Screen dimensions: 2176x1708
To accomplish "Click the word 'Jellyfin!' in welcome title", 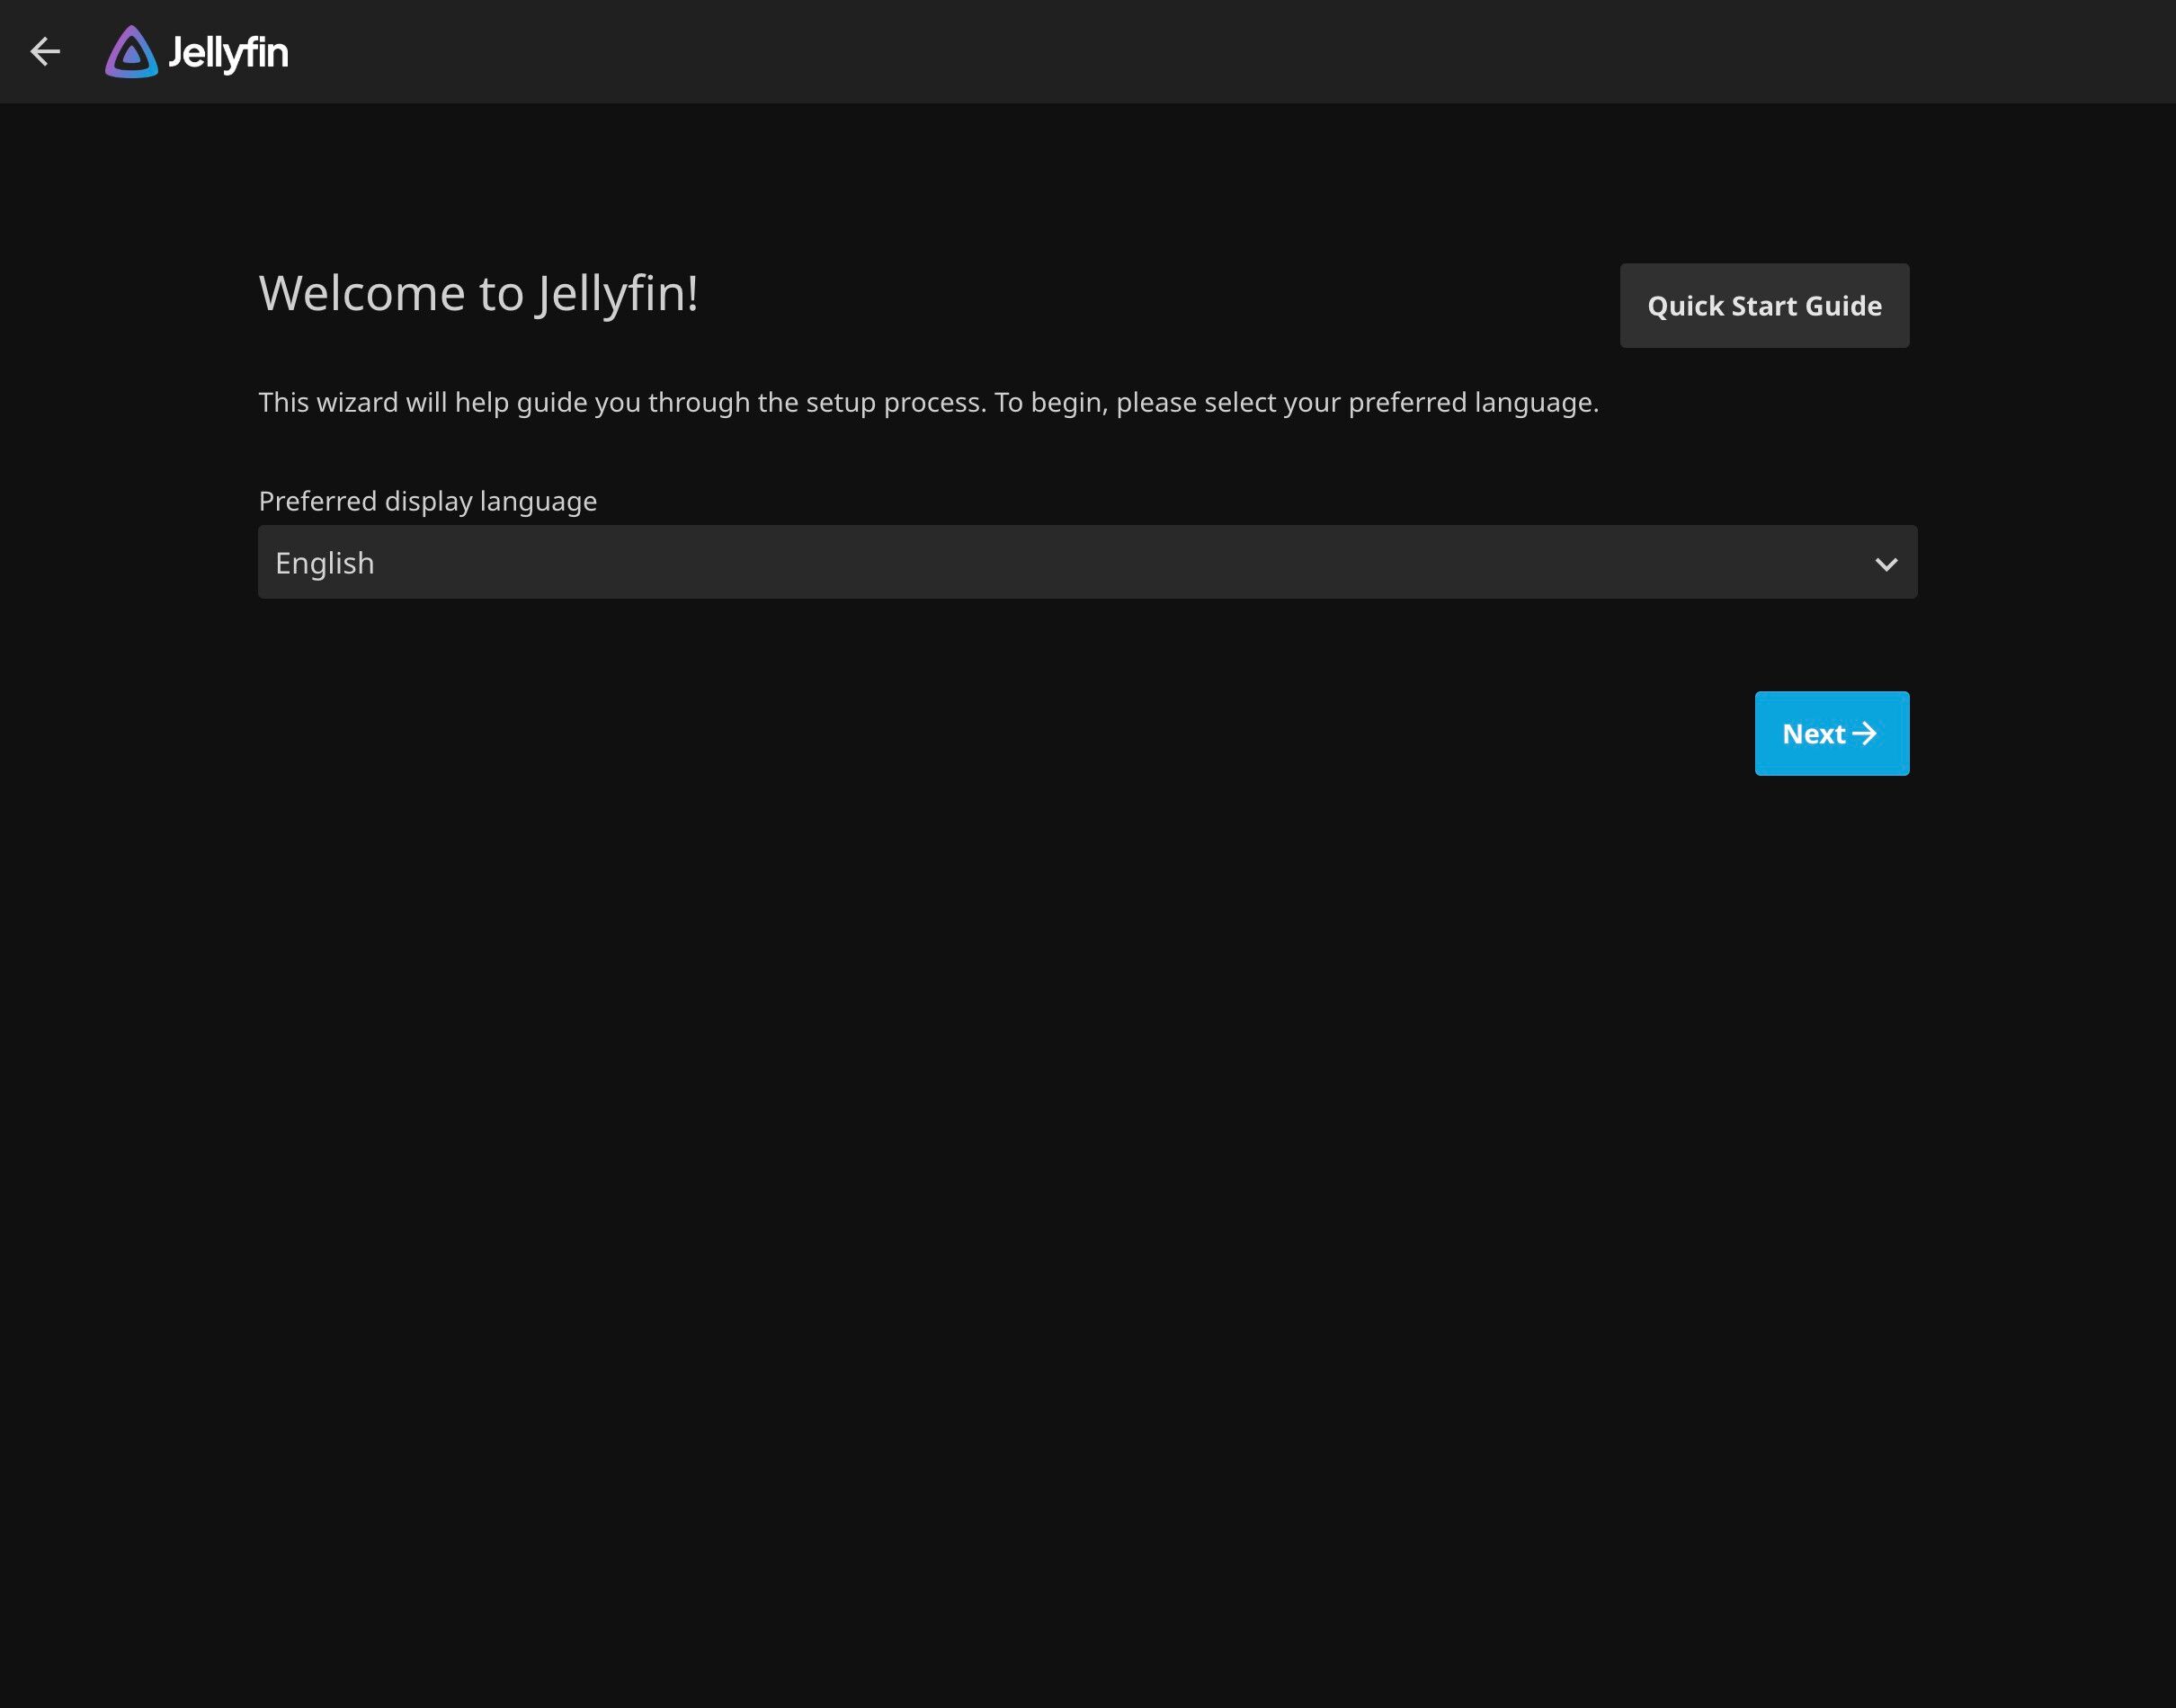I will click(617, 293).
